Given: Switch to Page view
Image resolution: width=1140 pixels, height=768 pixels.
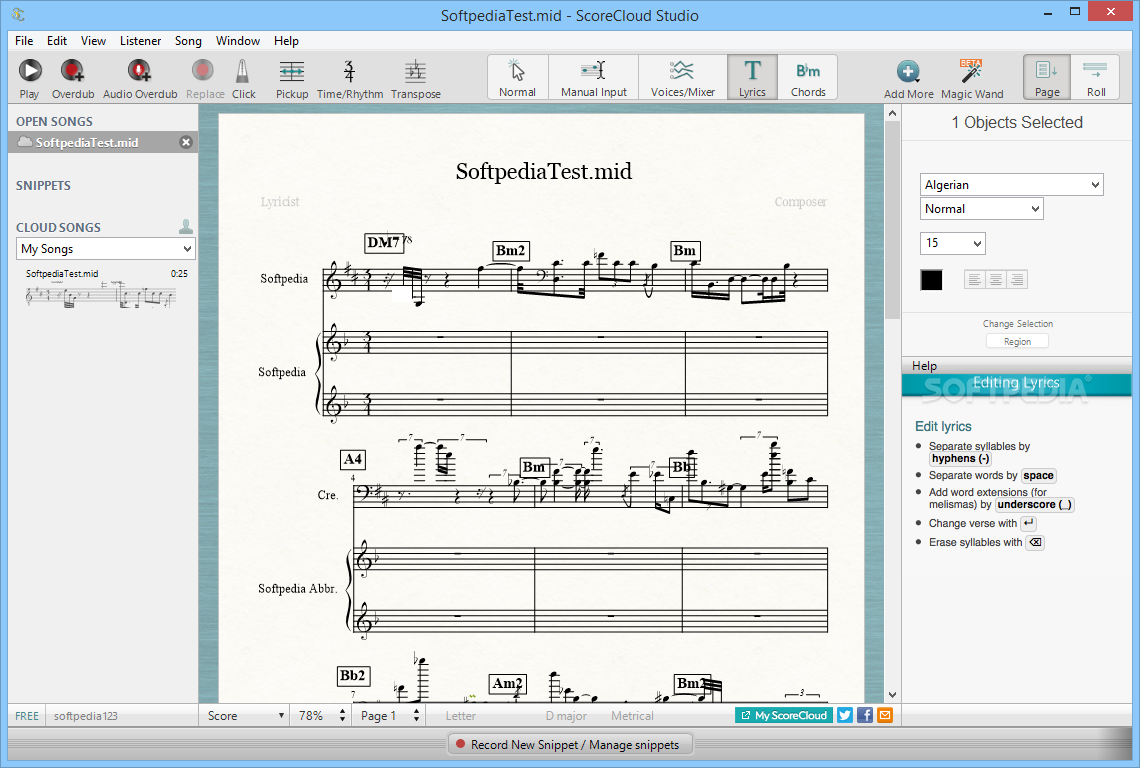Looking at the screenshot, I should tap(1047, 77).
